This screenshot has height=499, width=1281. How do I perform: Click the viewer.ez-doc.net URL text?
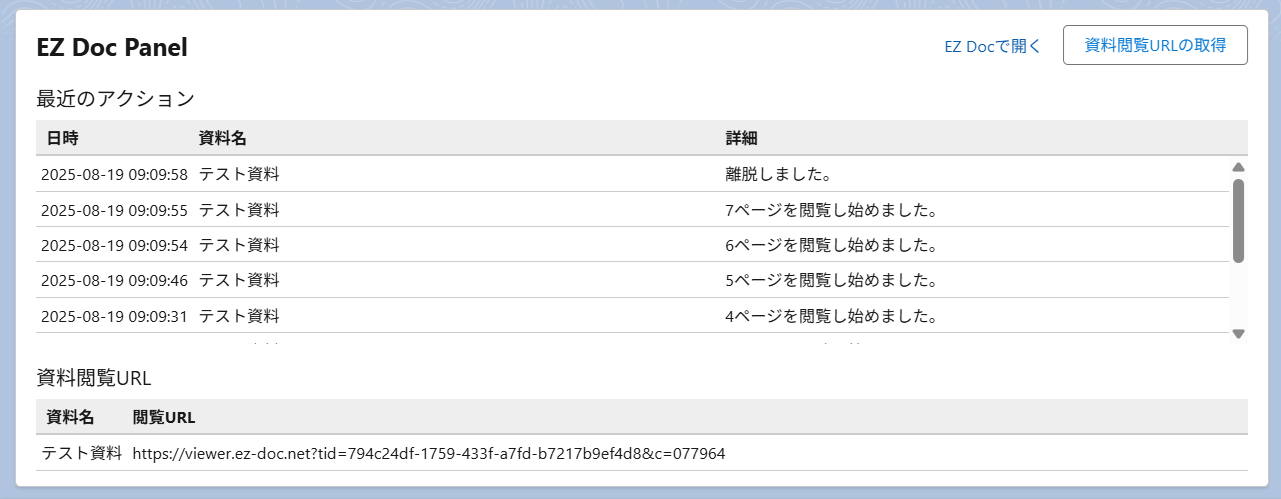pos(428,453)
